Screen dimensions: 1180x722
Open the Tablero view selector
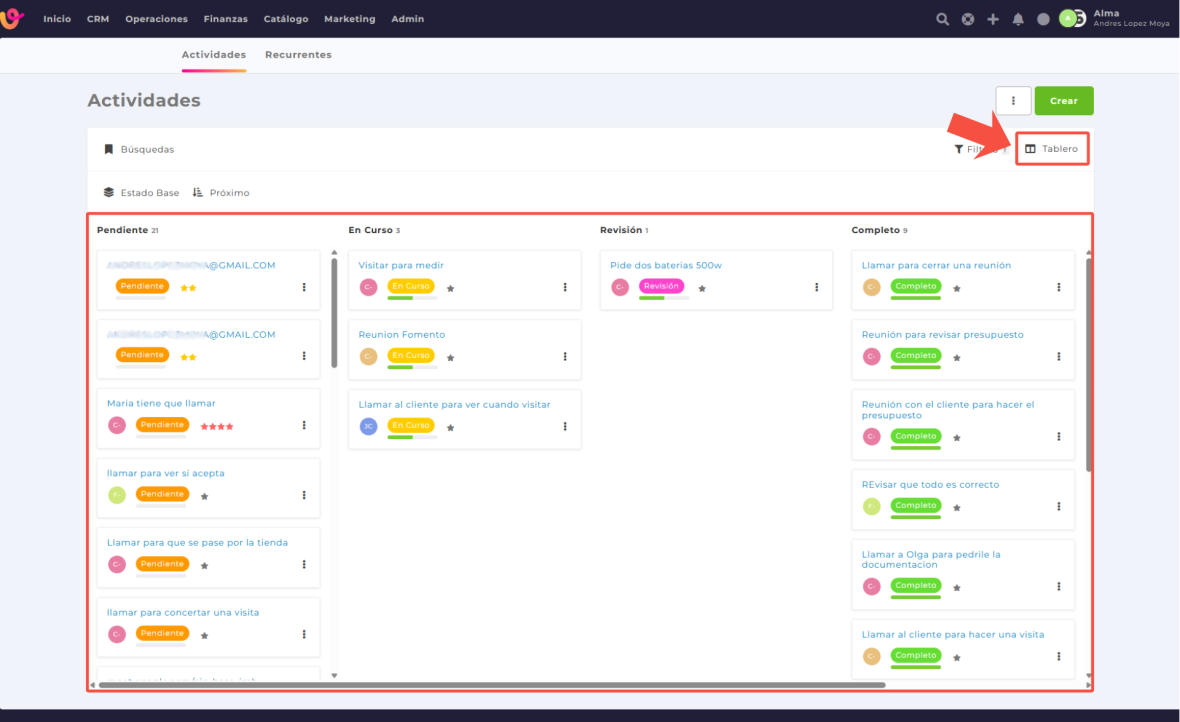[1052, 149]
